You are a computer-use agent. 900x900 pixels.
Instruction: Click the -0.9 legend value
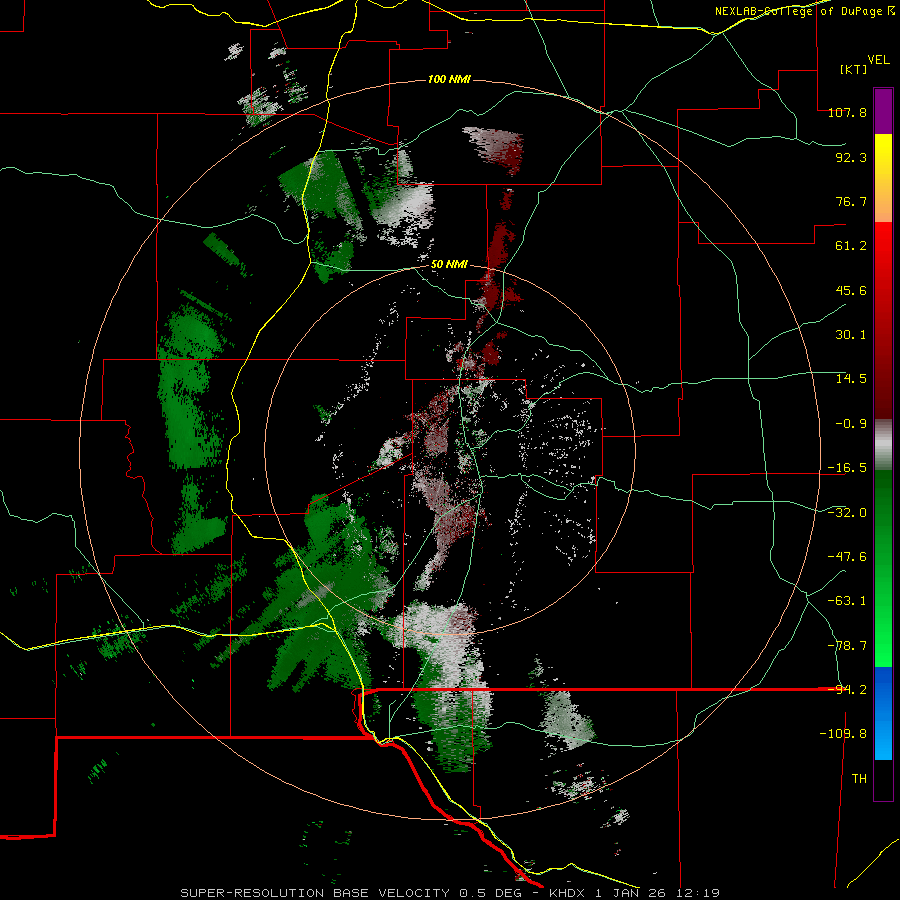pyautogui.click(x=851, y=424)
